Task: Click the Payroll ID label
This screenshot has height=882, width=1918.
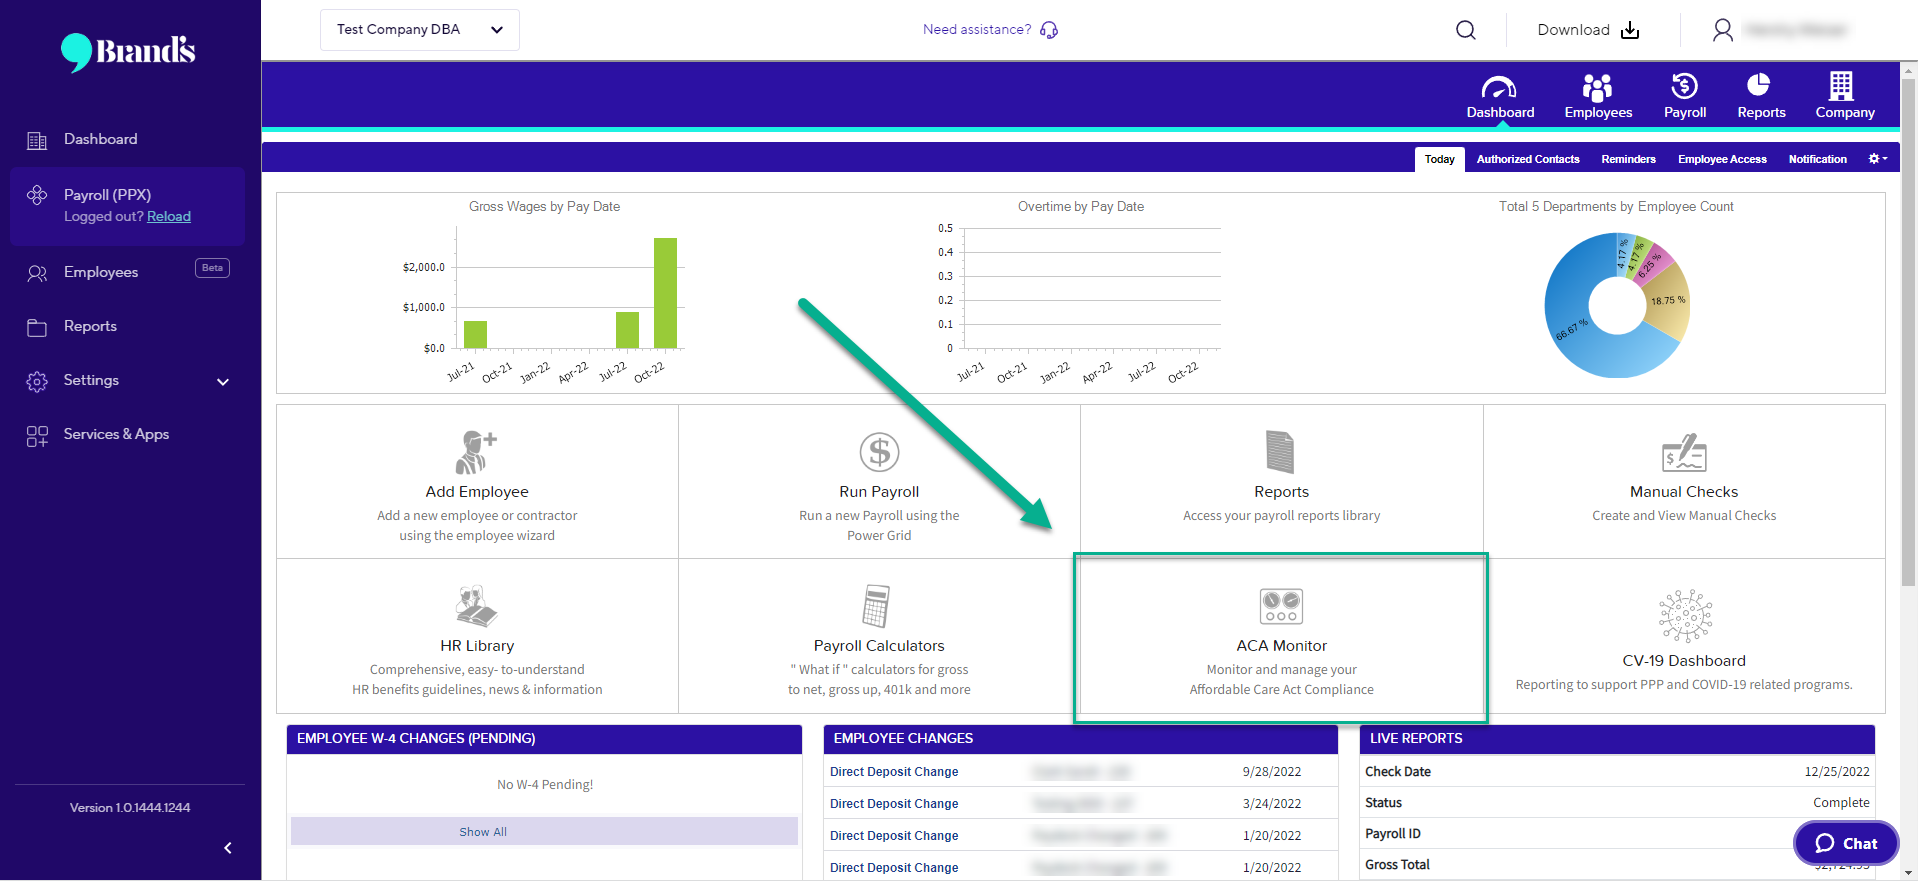Action: tap(1392, 834)
